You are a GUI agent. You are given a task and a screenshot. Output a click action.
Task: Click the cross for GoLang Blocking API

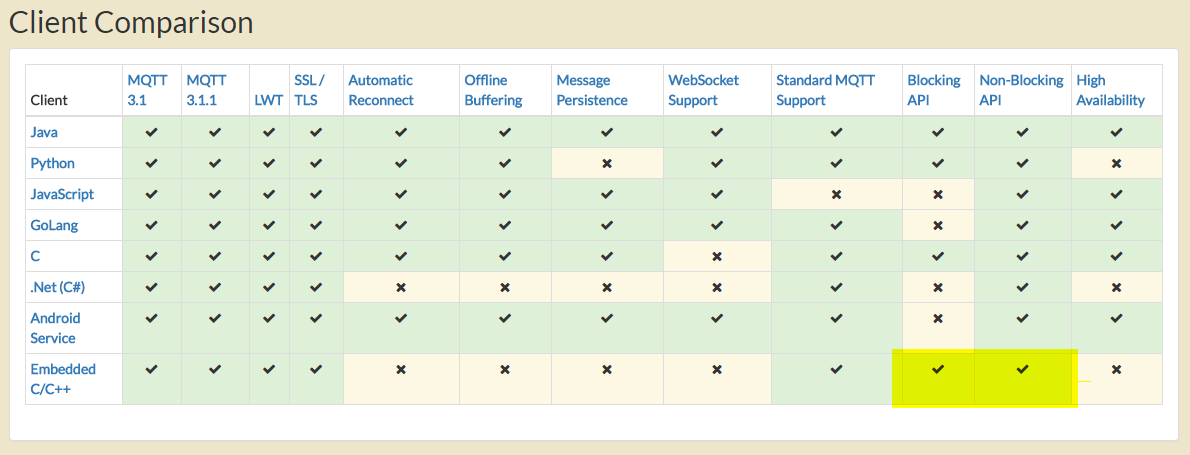(938, 225)
